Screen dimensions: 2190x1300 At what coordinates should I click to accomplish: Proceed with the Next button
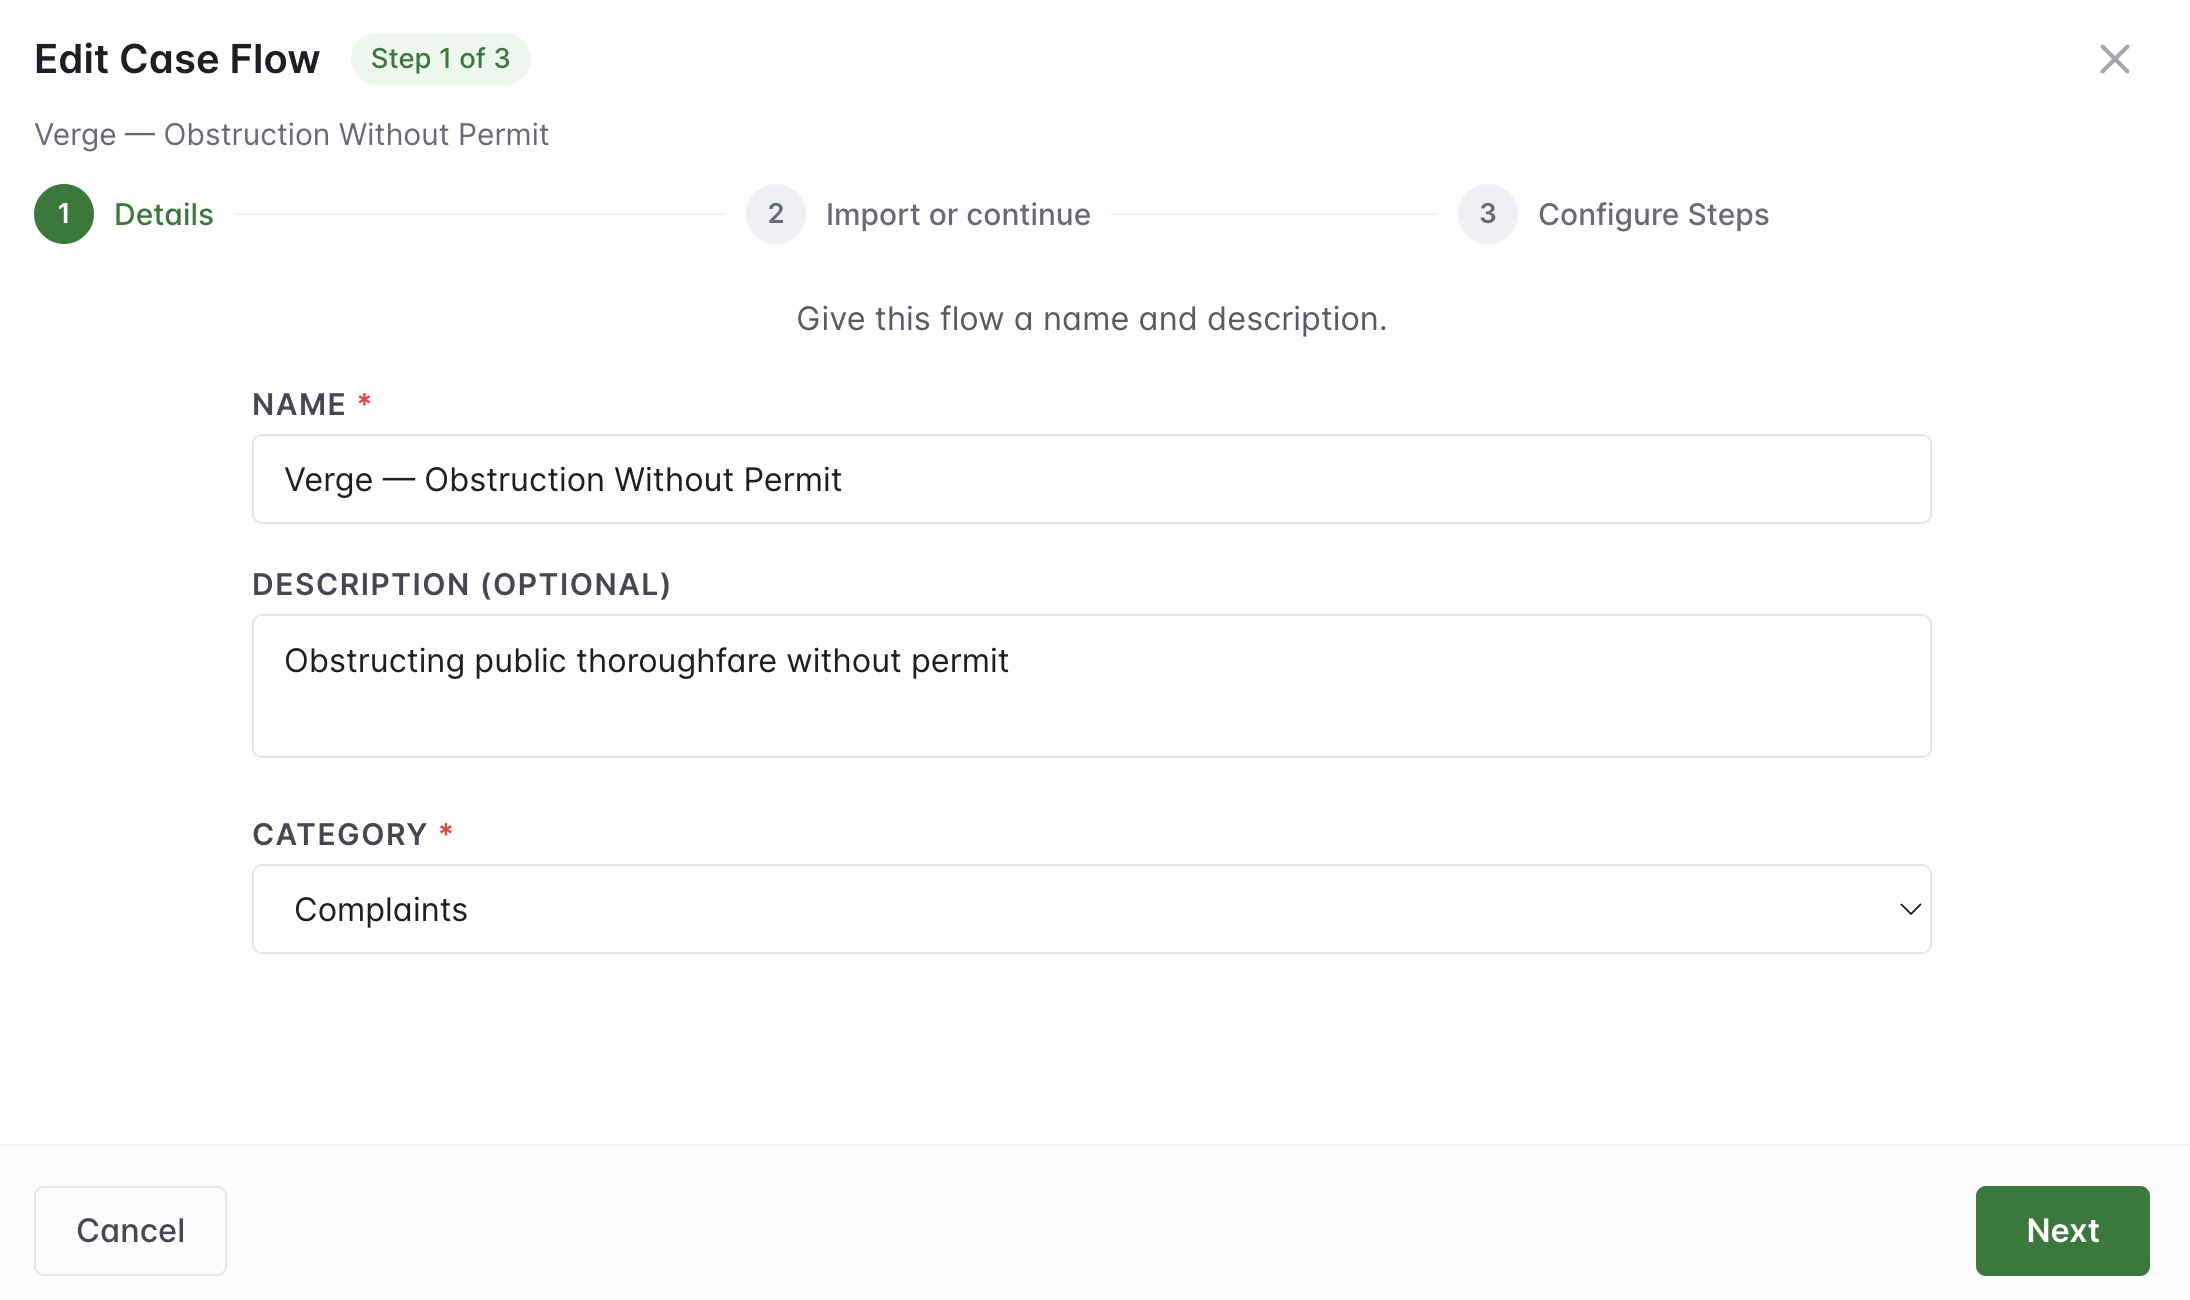[2062, 1231]
